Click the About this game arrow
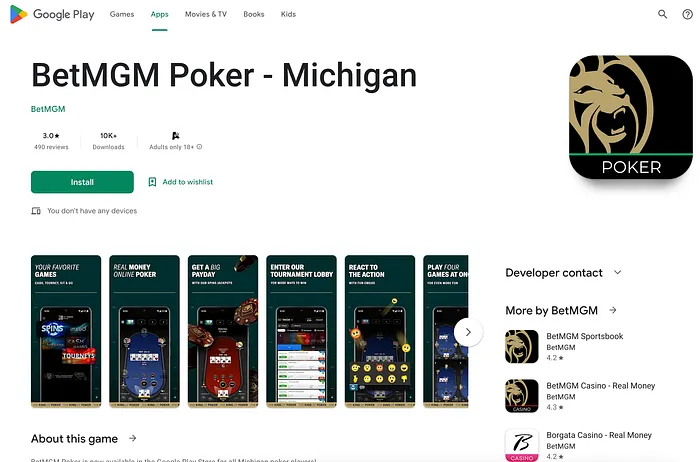The height and width of the screenshot is (462, 700). pyautogui.click(x=133, y=438)
